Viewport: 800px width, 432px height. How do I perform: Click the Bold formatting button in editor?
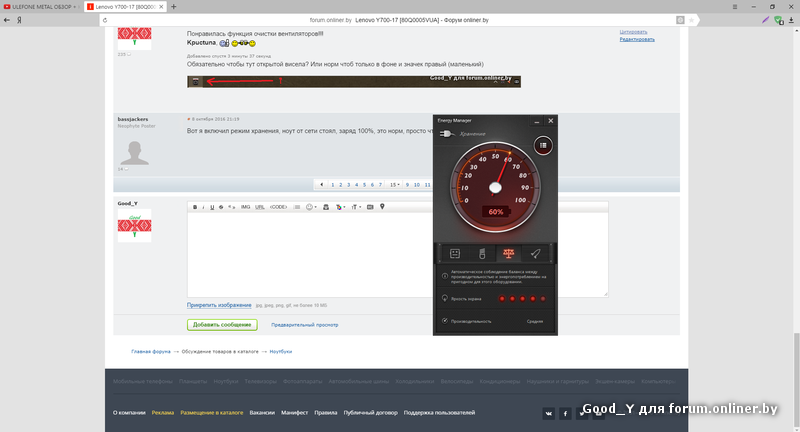click(195, 207)
